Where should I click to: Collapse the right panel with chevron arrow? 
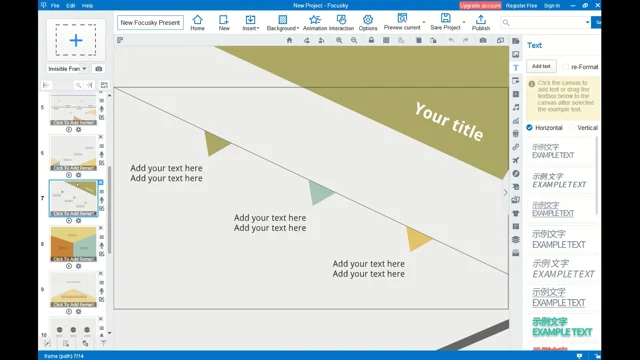tap(505, 193)
